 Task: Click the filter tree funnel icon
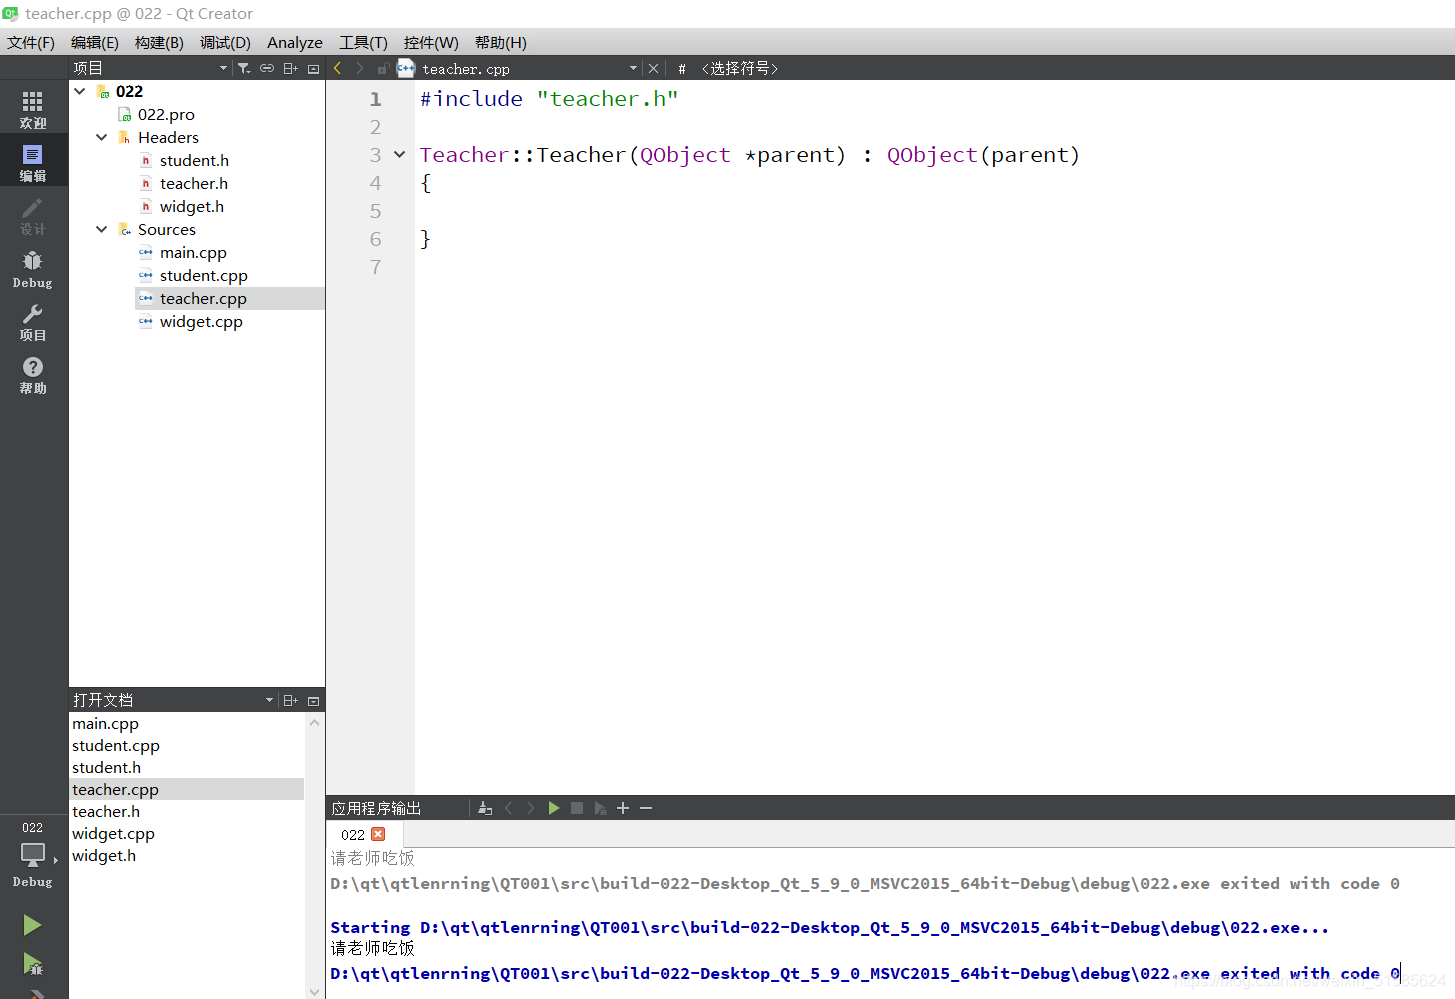[244, 68]
